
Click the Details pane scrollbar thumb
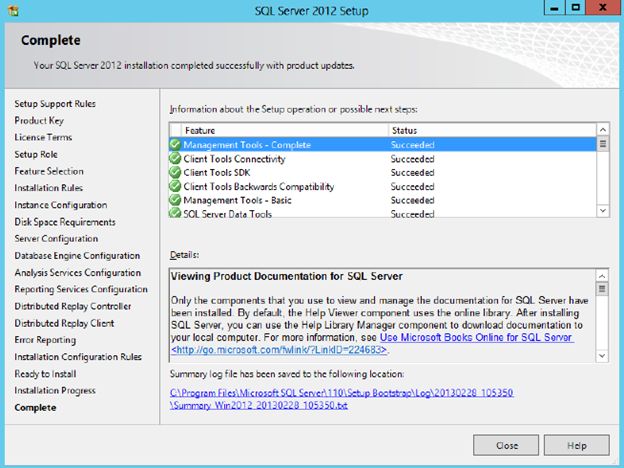pyautogui.click(x=602, y=289)
